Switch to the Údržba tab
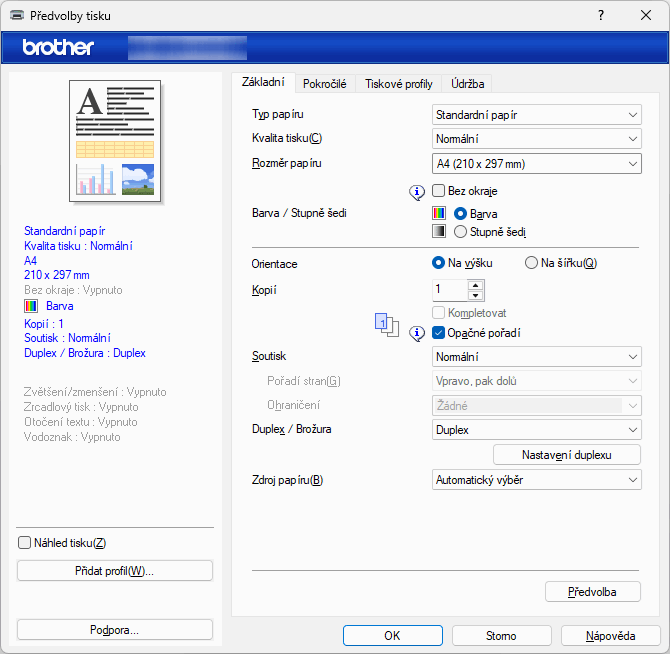 pos(467,84)
